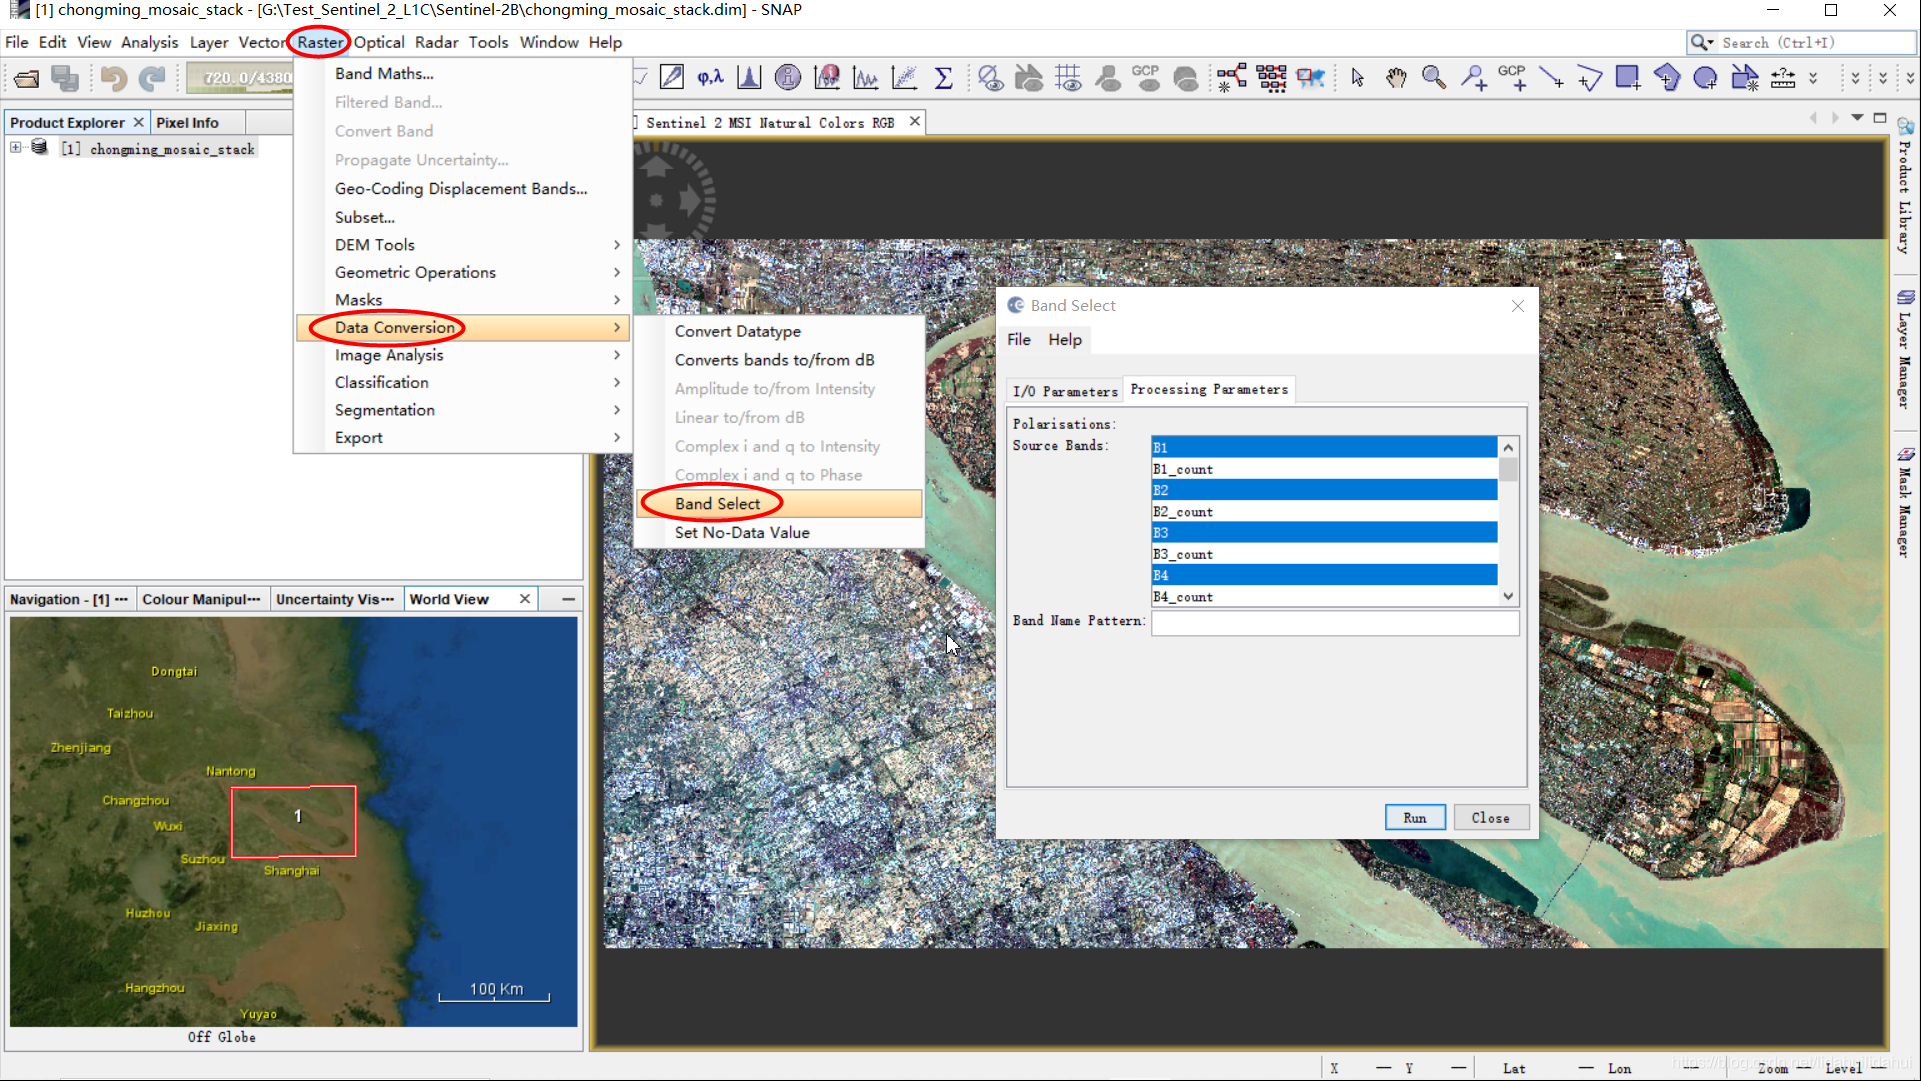1921x1081 pixels.
Task: Toggle the Pin overlay visibility icon
Action: click(1108, 78)
